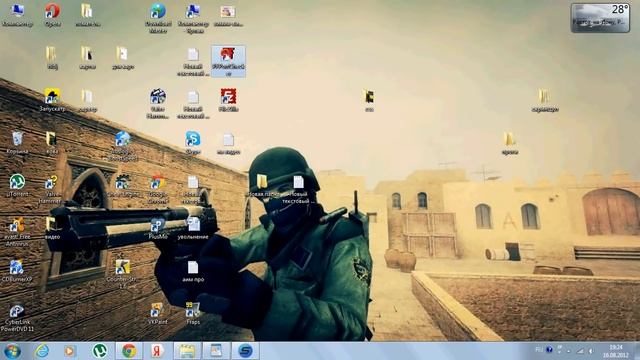Select the Fraps desktop shortcut
Viewport: 640px width, 360px height.
193,313
